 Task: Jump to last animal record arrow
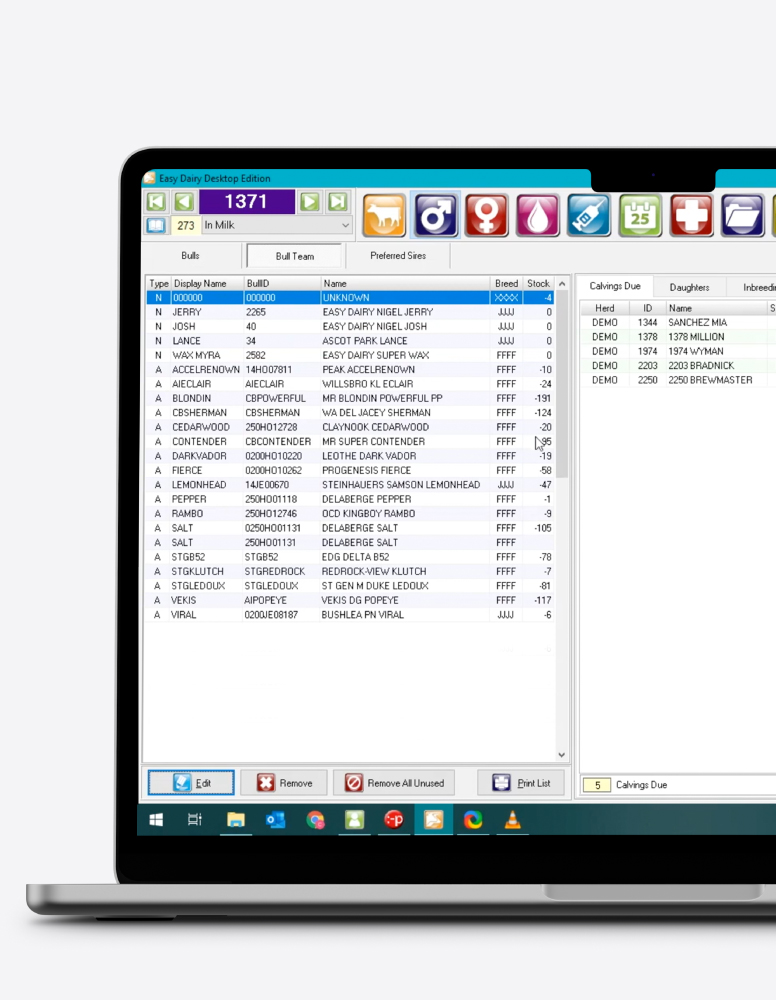pyautogui.click(x=338, y=202)
